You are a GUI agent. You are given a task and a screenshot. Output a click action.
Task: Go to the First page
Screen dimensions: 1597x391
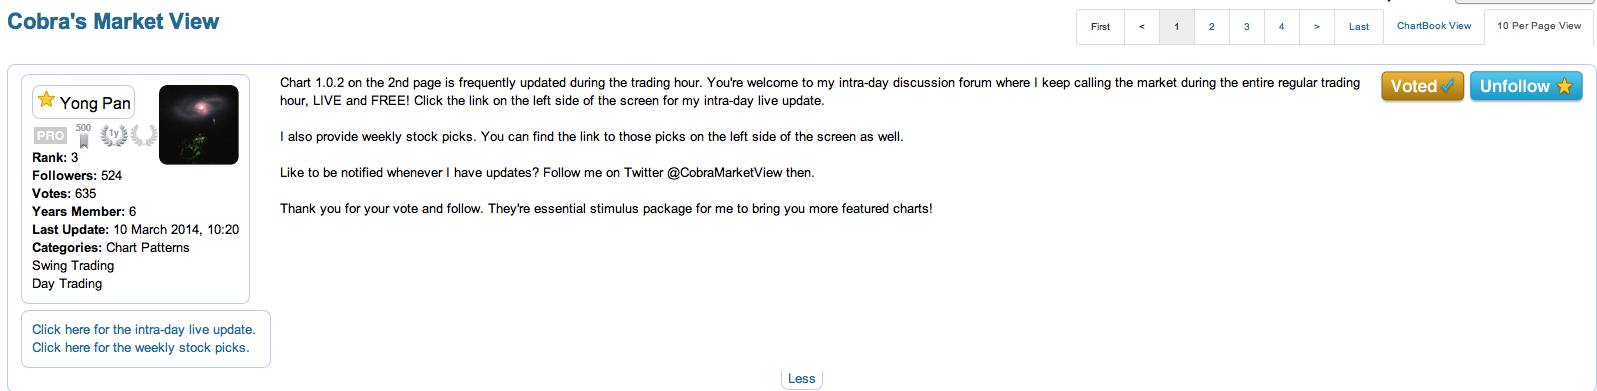click(x=1100, y=27)
